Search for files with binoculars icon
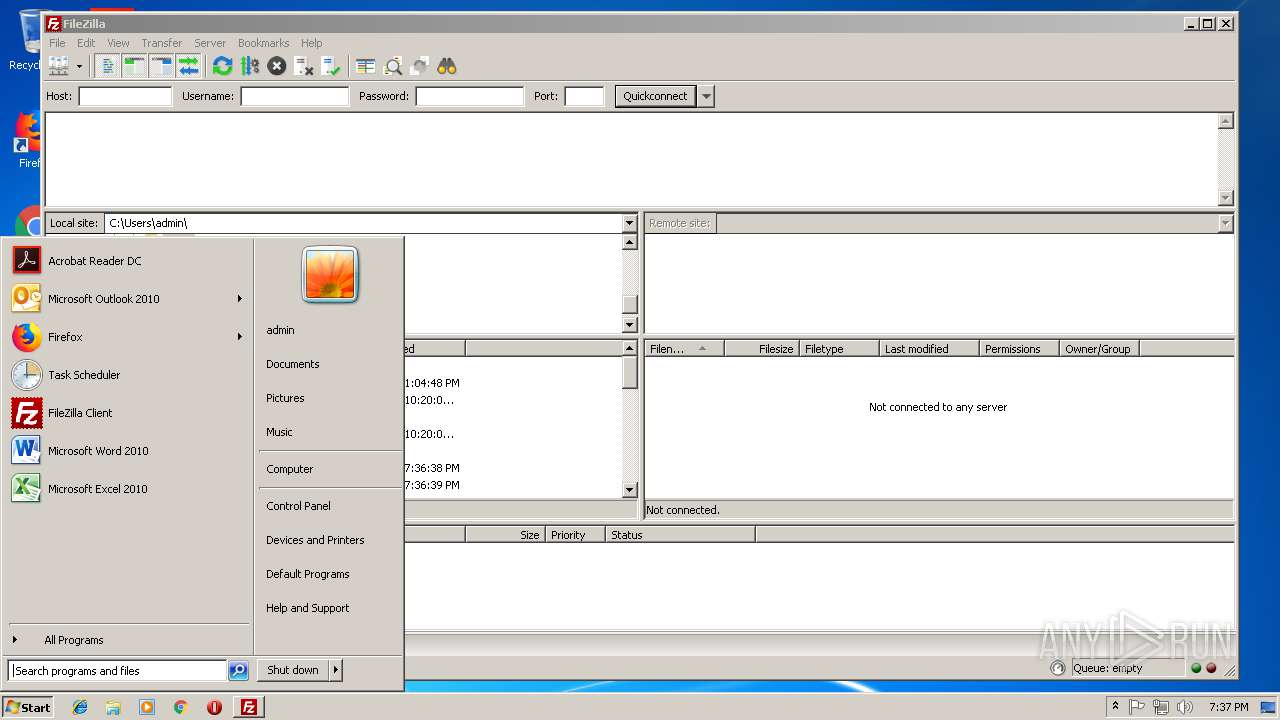Screen dimensions: 1280x720 click(x=447, y=66)
